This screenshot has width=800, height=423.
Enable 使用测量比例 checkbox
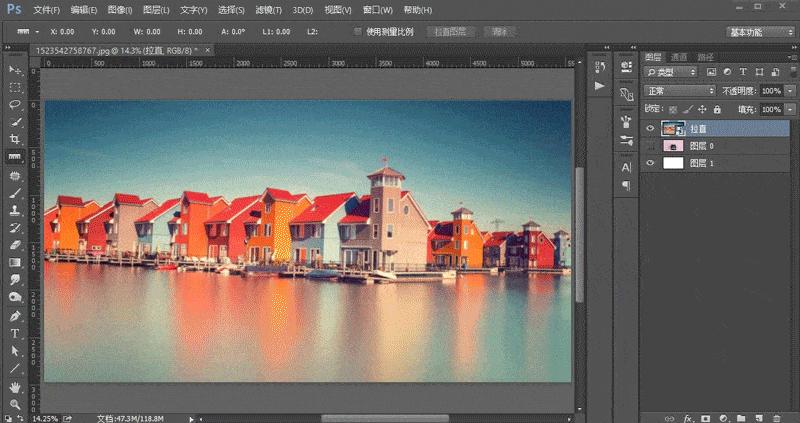coord(359,31)
